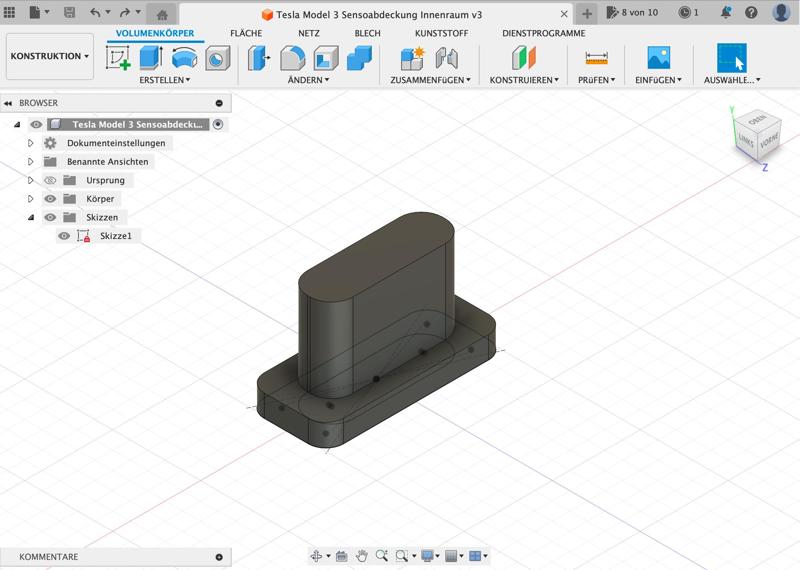Click the Press Pull tool in Ändern

[259, 58]
